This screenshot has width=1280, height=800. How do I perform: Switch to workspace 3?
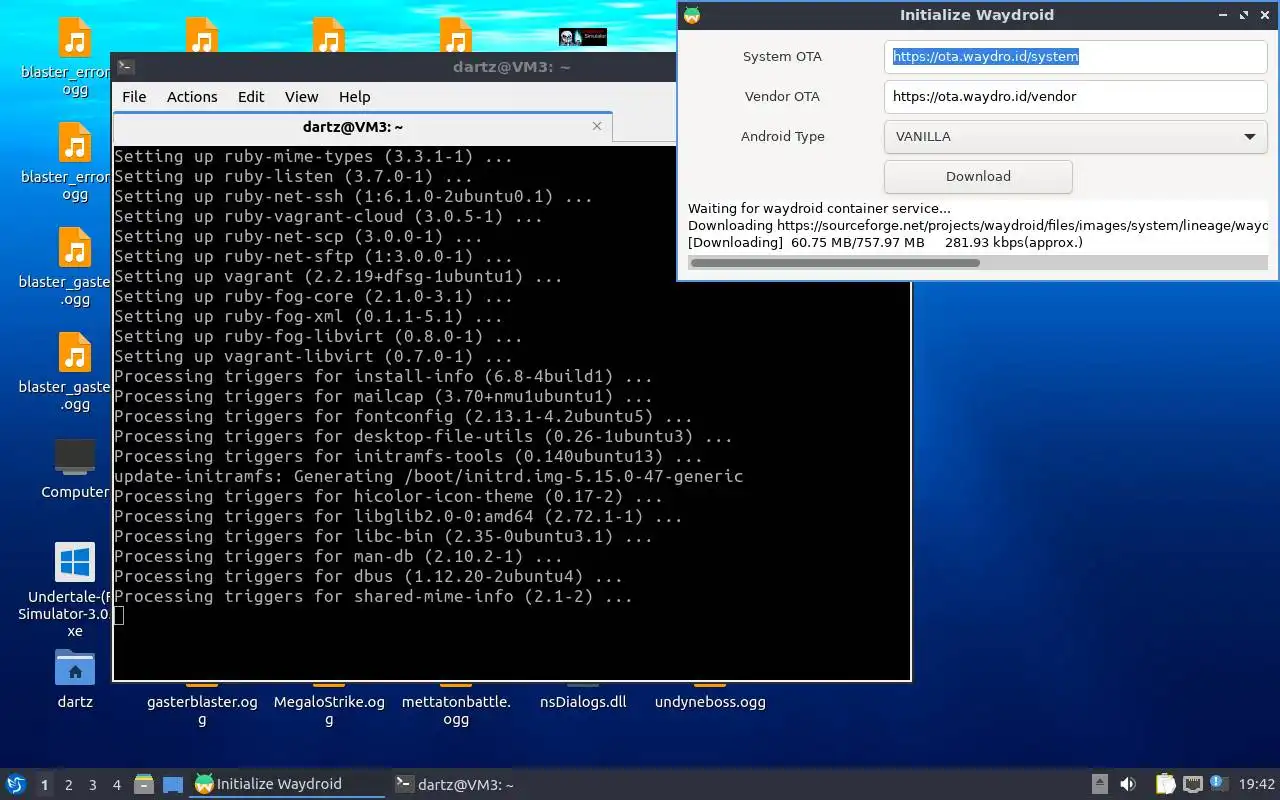pos(92,785)
